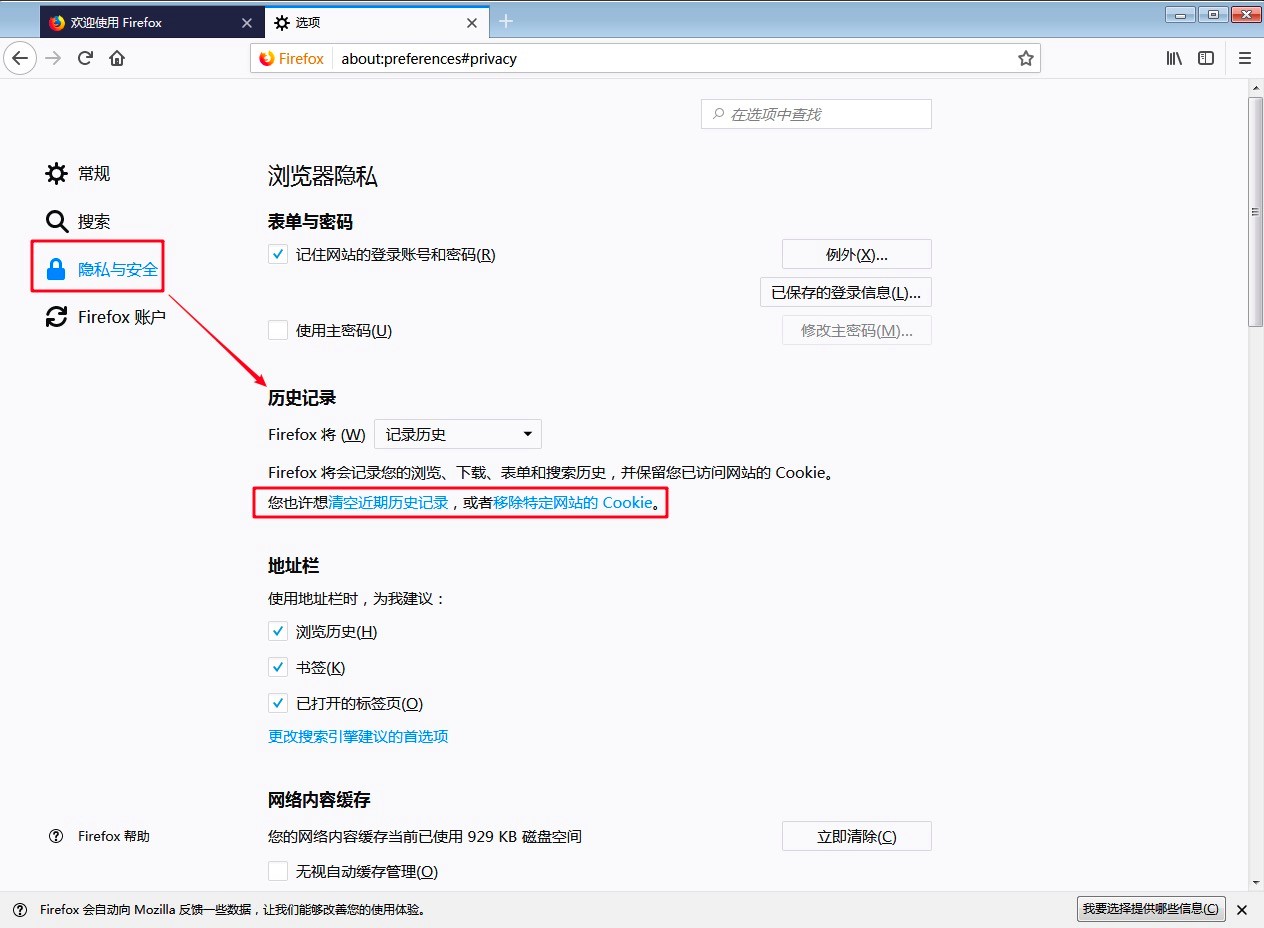Open a new tab with the plus icon
This screenshot has width=1264, height=928.
tap(505, 21)
